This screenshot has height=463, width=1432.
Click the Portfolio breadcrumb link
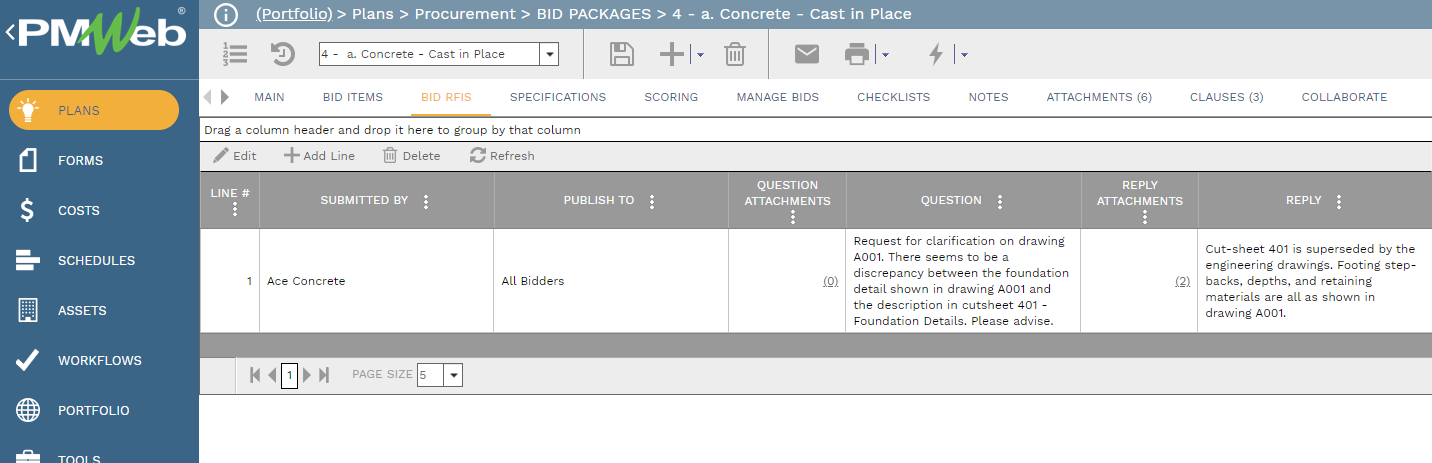pyautogui.click(x=294, y=14)
